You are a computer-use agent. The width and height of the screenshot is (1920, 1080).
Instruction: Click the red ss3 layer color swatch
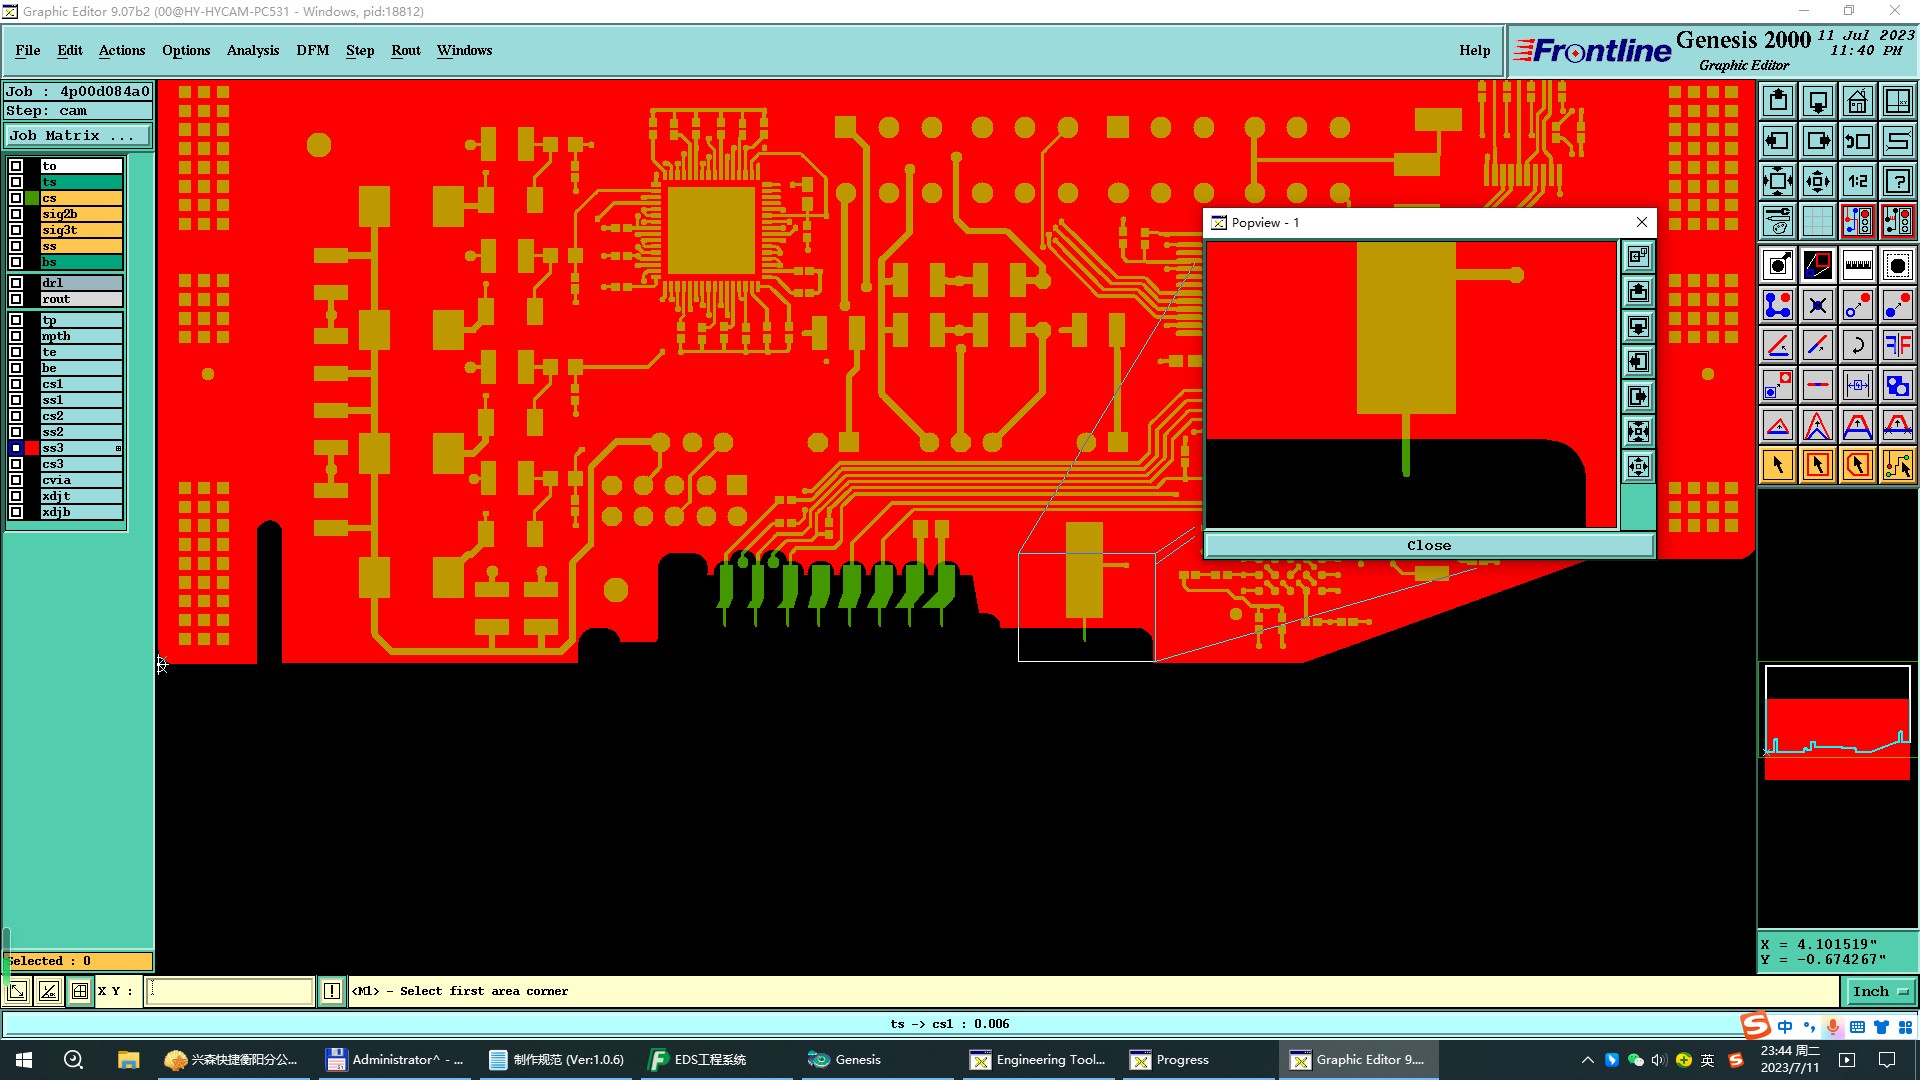pyautogui.click(x=32, y=448)
